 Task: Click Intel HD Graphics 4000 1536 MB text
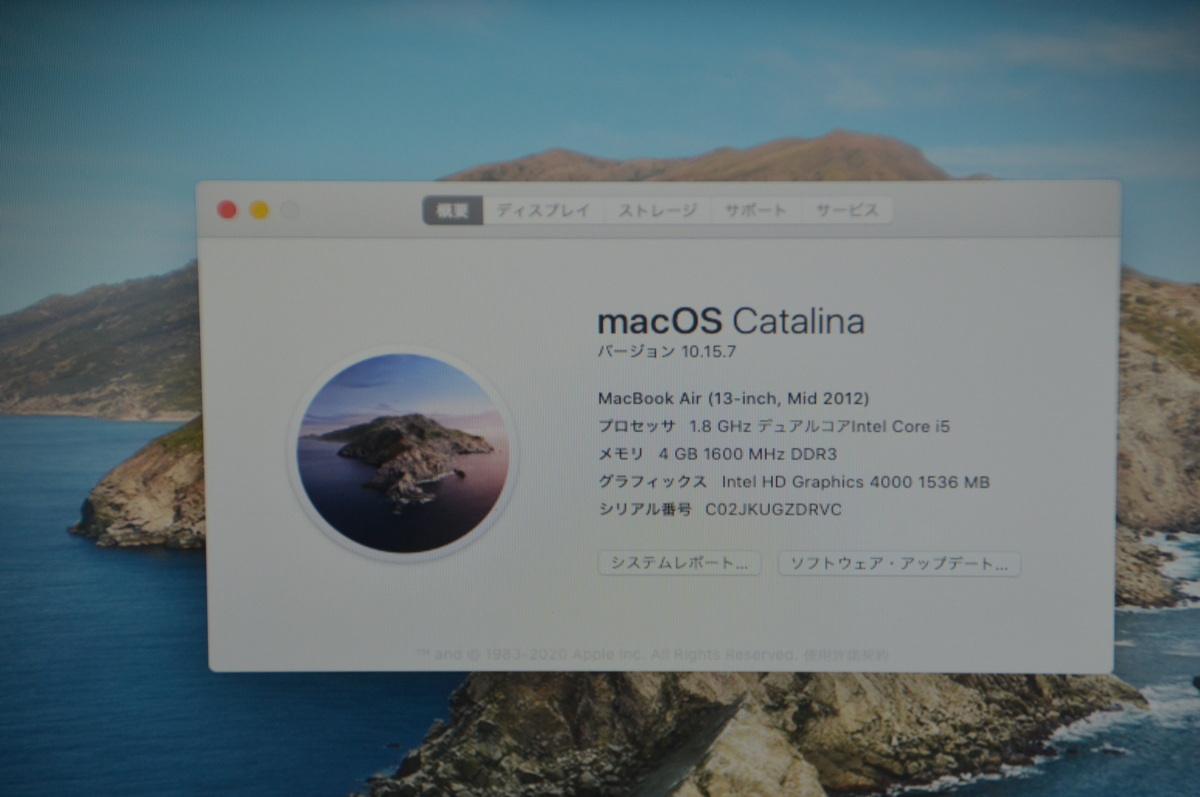(x=855, y=482)
